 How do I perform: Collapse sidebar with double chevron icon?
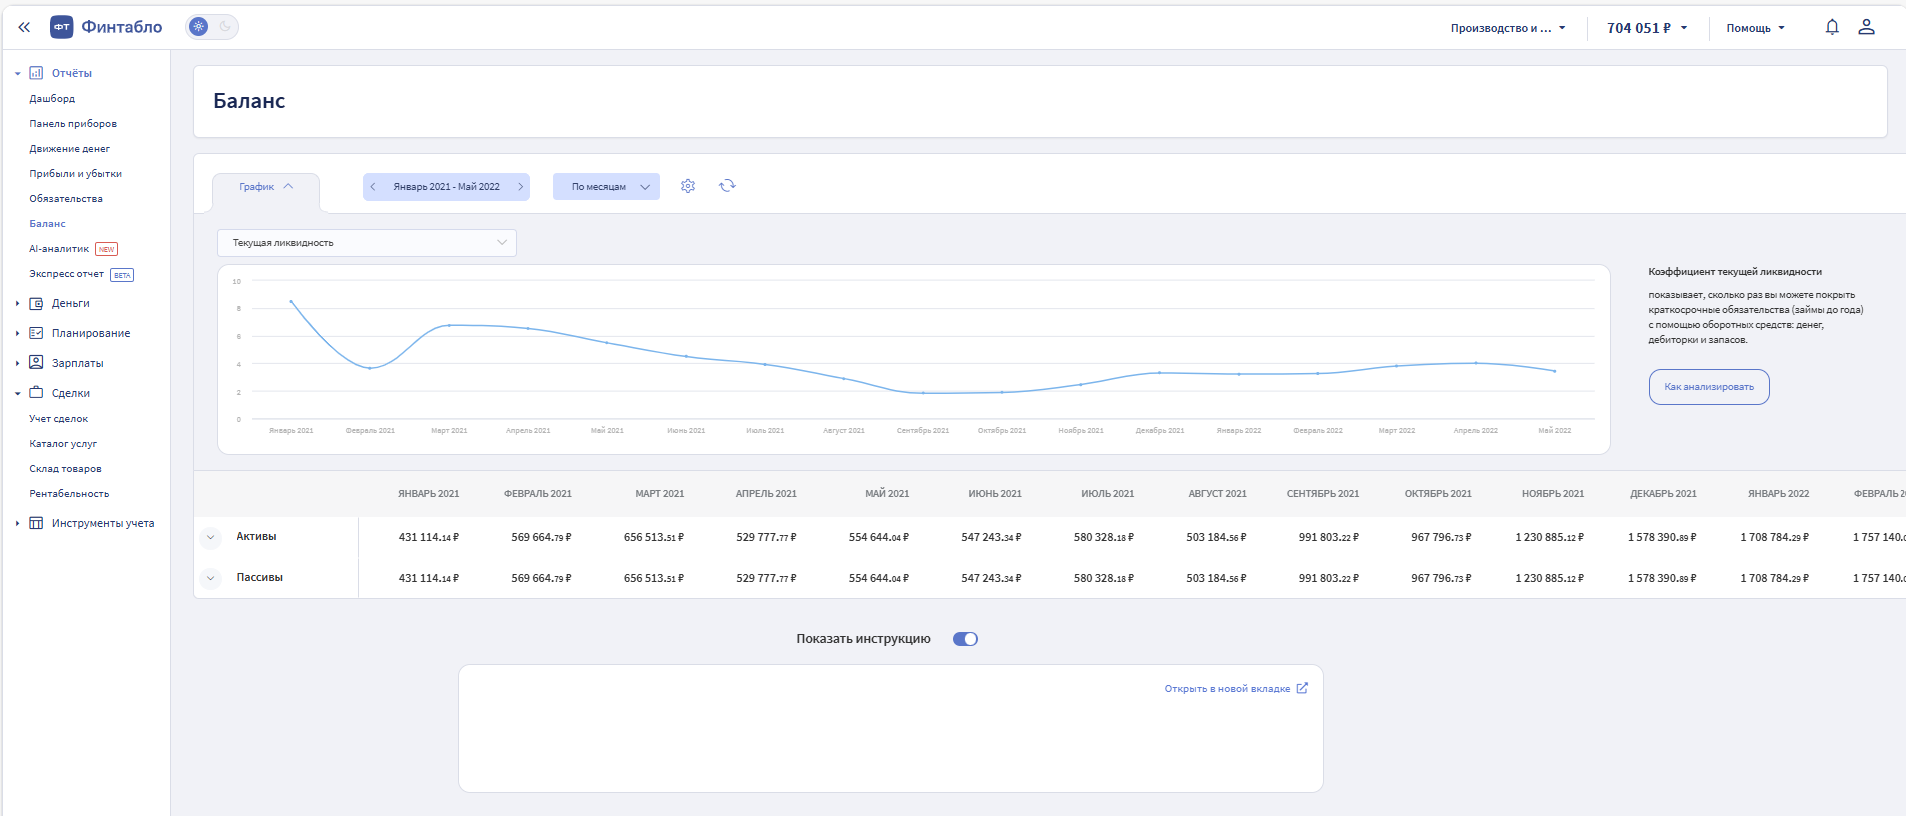(24, 28)
